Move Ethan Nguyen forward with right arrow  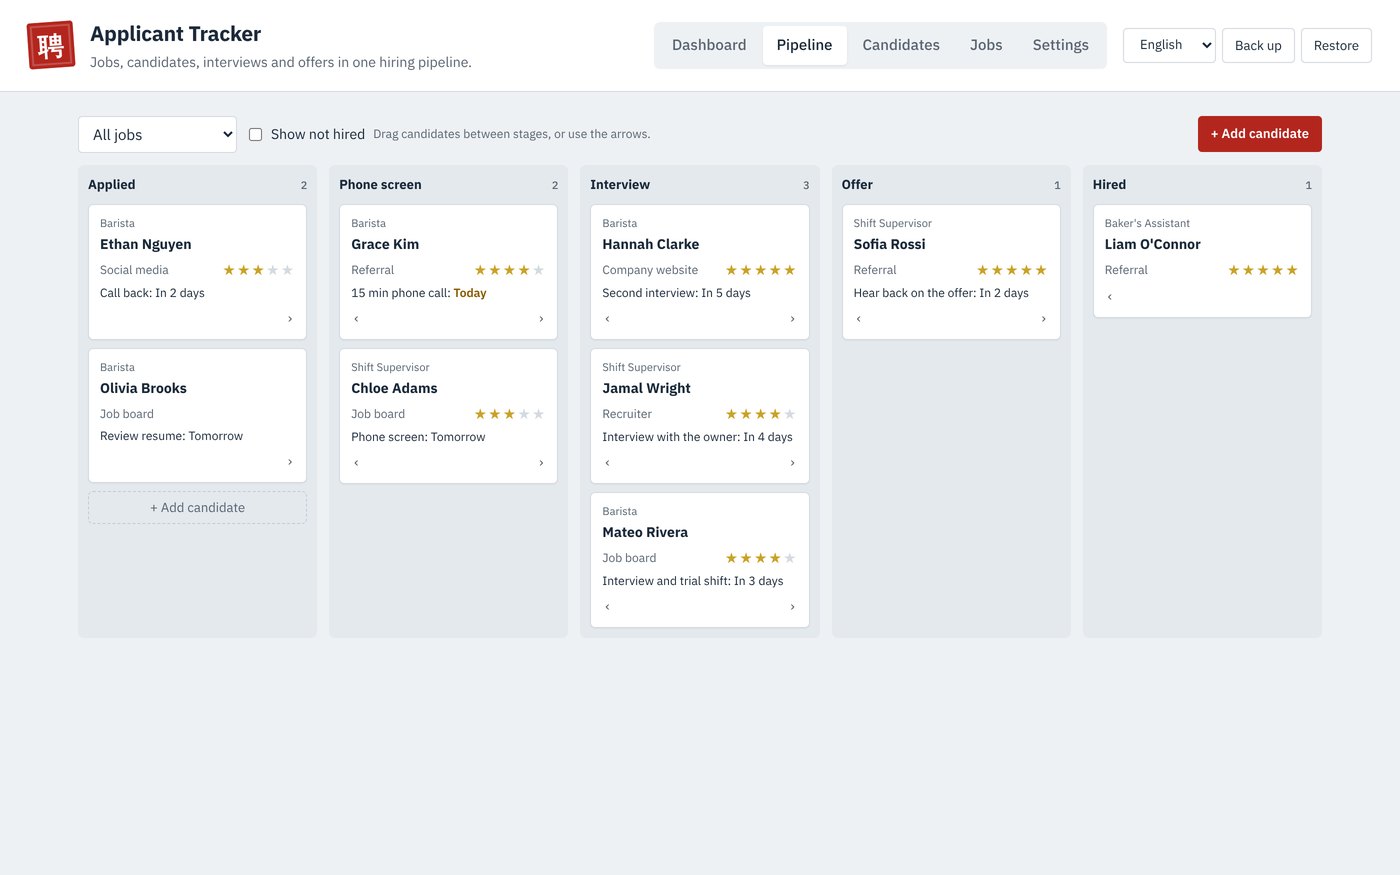[290, 319]
